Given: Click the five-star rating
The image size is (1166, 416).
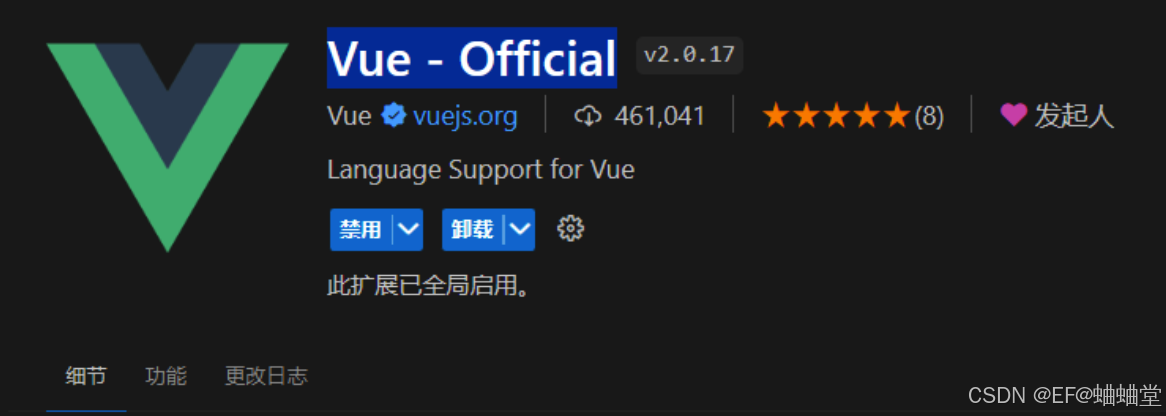Looking at the screenshot, I should [x=836, y=116].
